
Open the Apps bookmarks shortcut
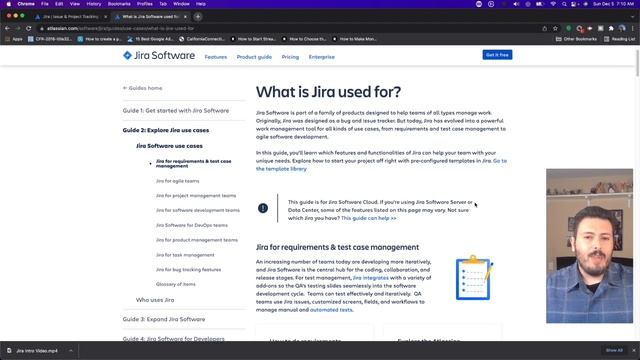click(14, 39)
